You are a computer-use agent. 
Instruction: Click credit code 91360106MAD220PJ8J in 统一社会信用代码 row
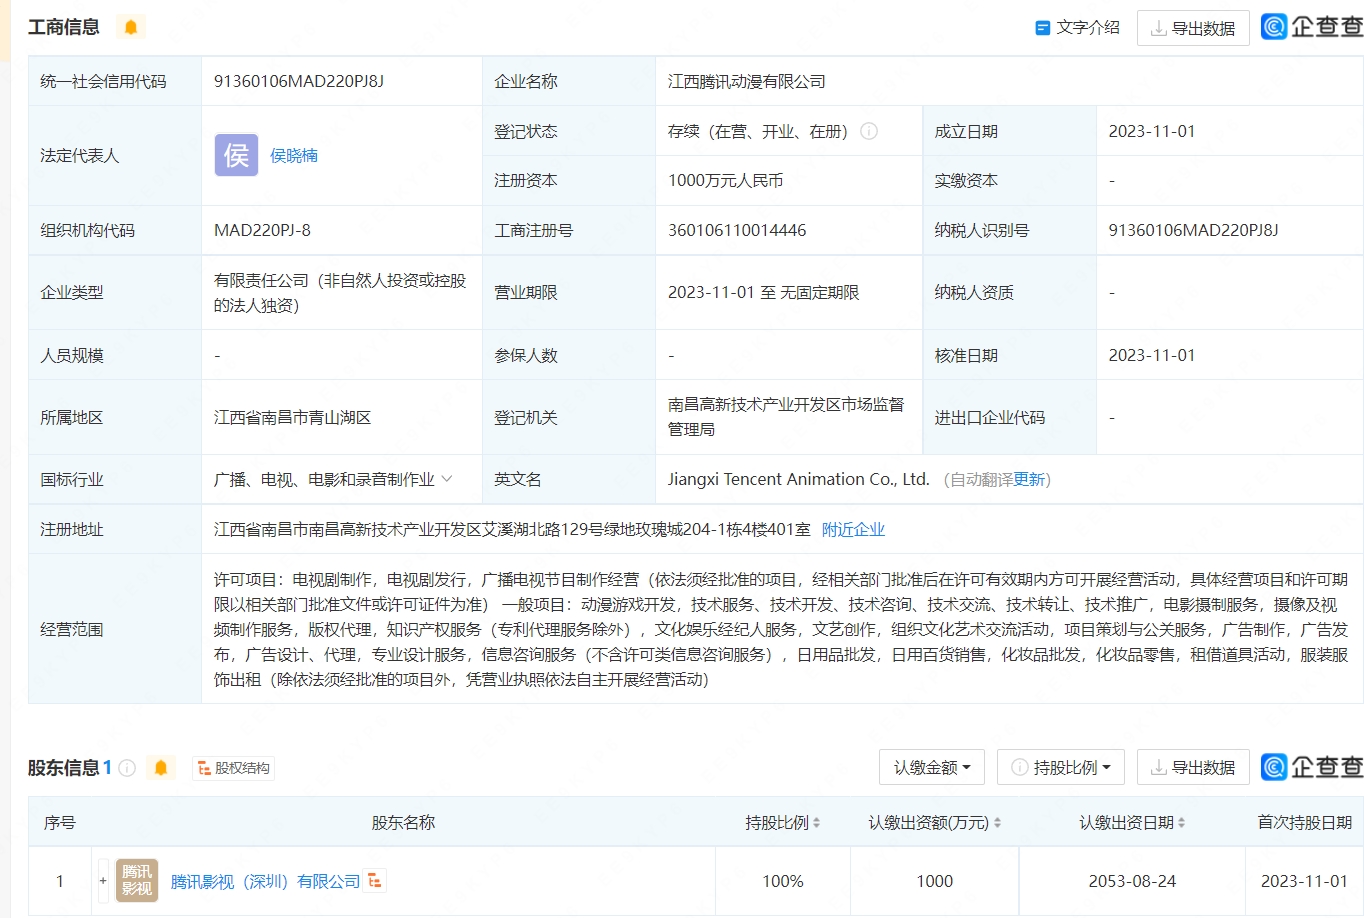click(299, 82)
